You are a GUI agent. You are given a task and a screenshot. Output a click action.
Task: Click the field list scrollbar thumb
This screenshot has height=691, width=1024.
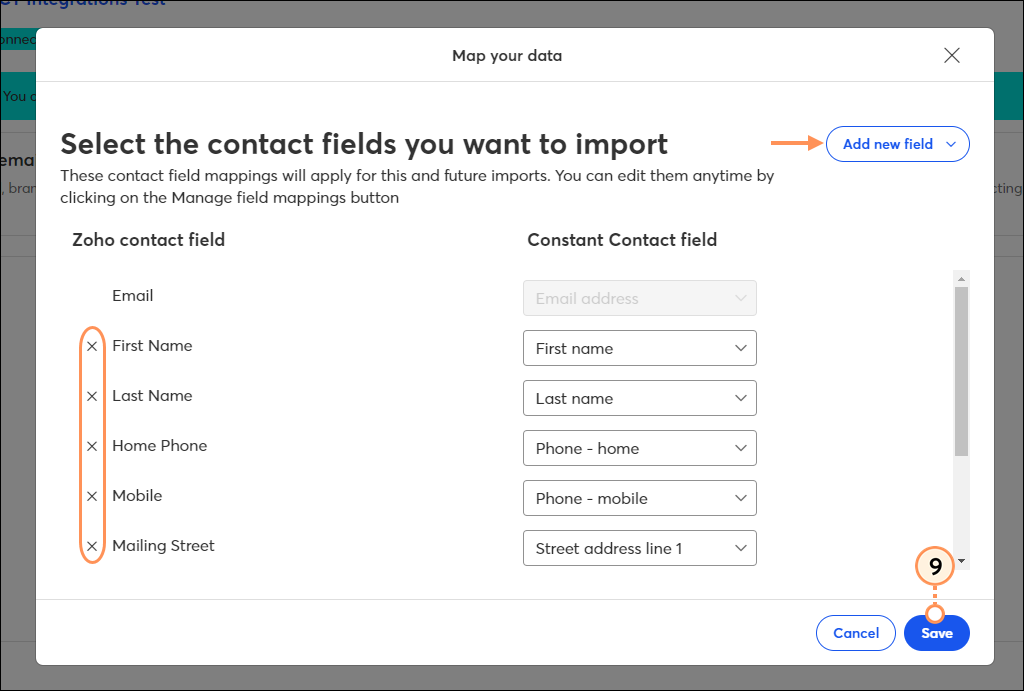pos(961,372)
